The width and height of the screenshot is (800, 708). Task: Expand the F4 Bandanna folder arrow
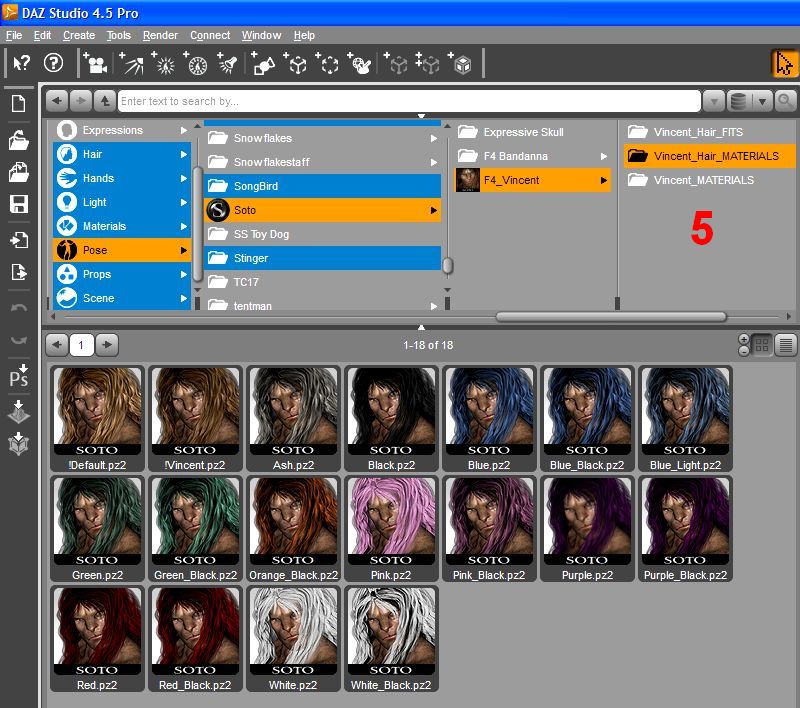tap(604, 156)
